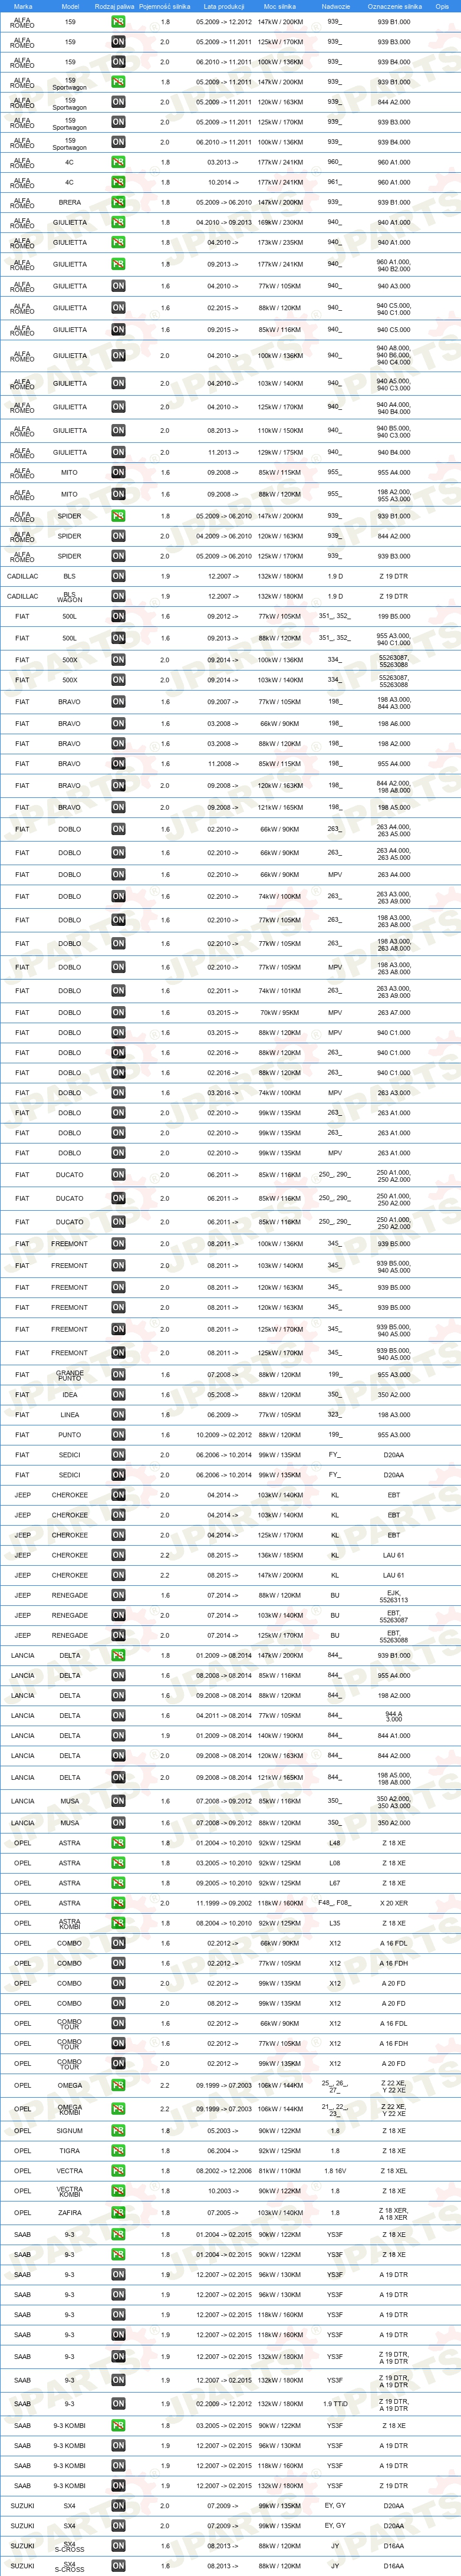Image resolution: width=461 pixels, height=2576 pixels.
Task: Click the ON icon in the Saab 9-3 1.9 TTiD row
Action: tap(118, 2403)
